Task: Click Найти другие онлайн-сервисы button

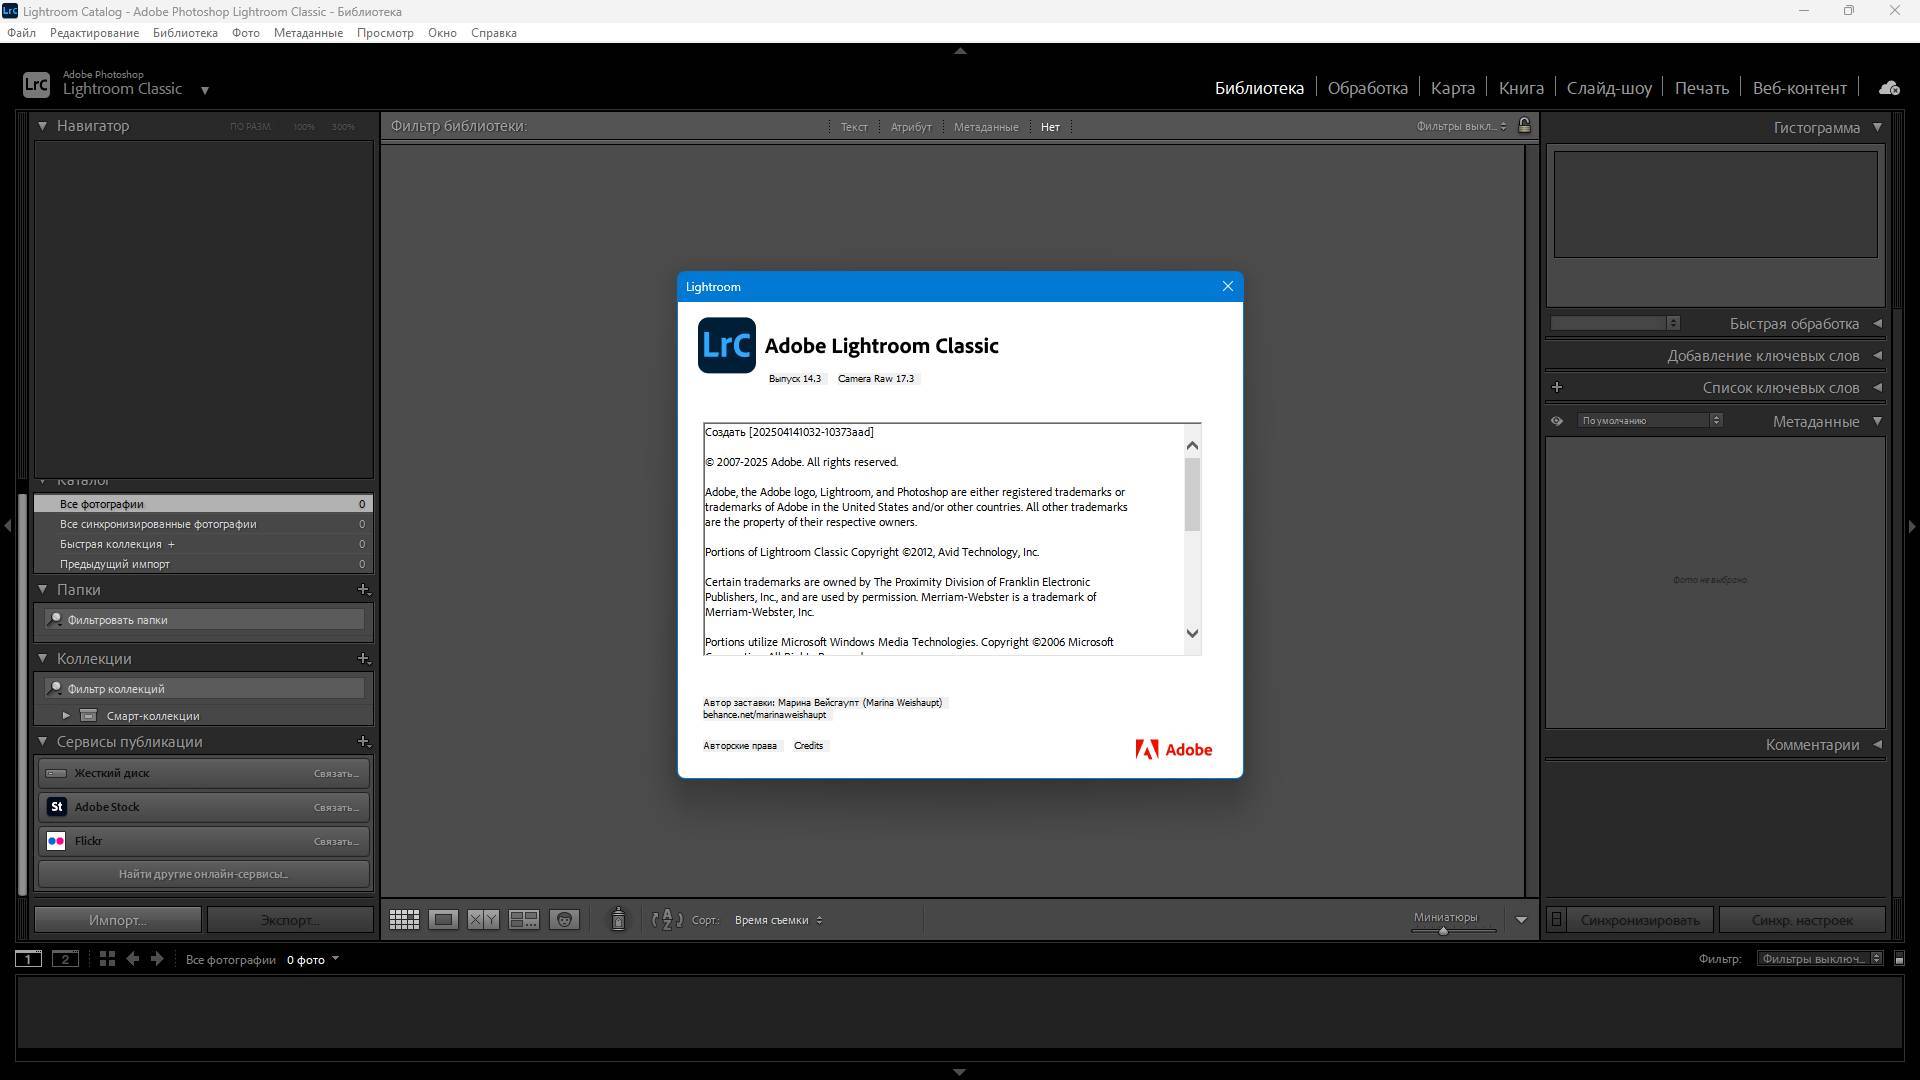Action: pos(203,874)
